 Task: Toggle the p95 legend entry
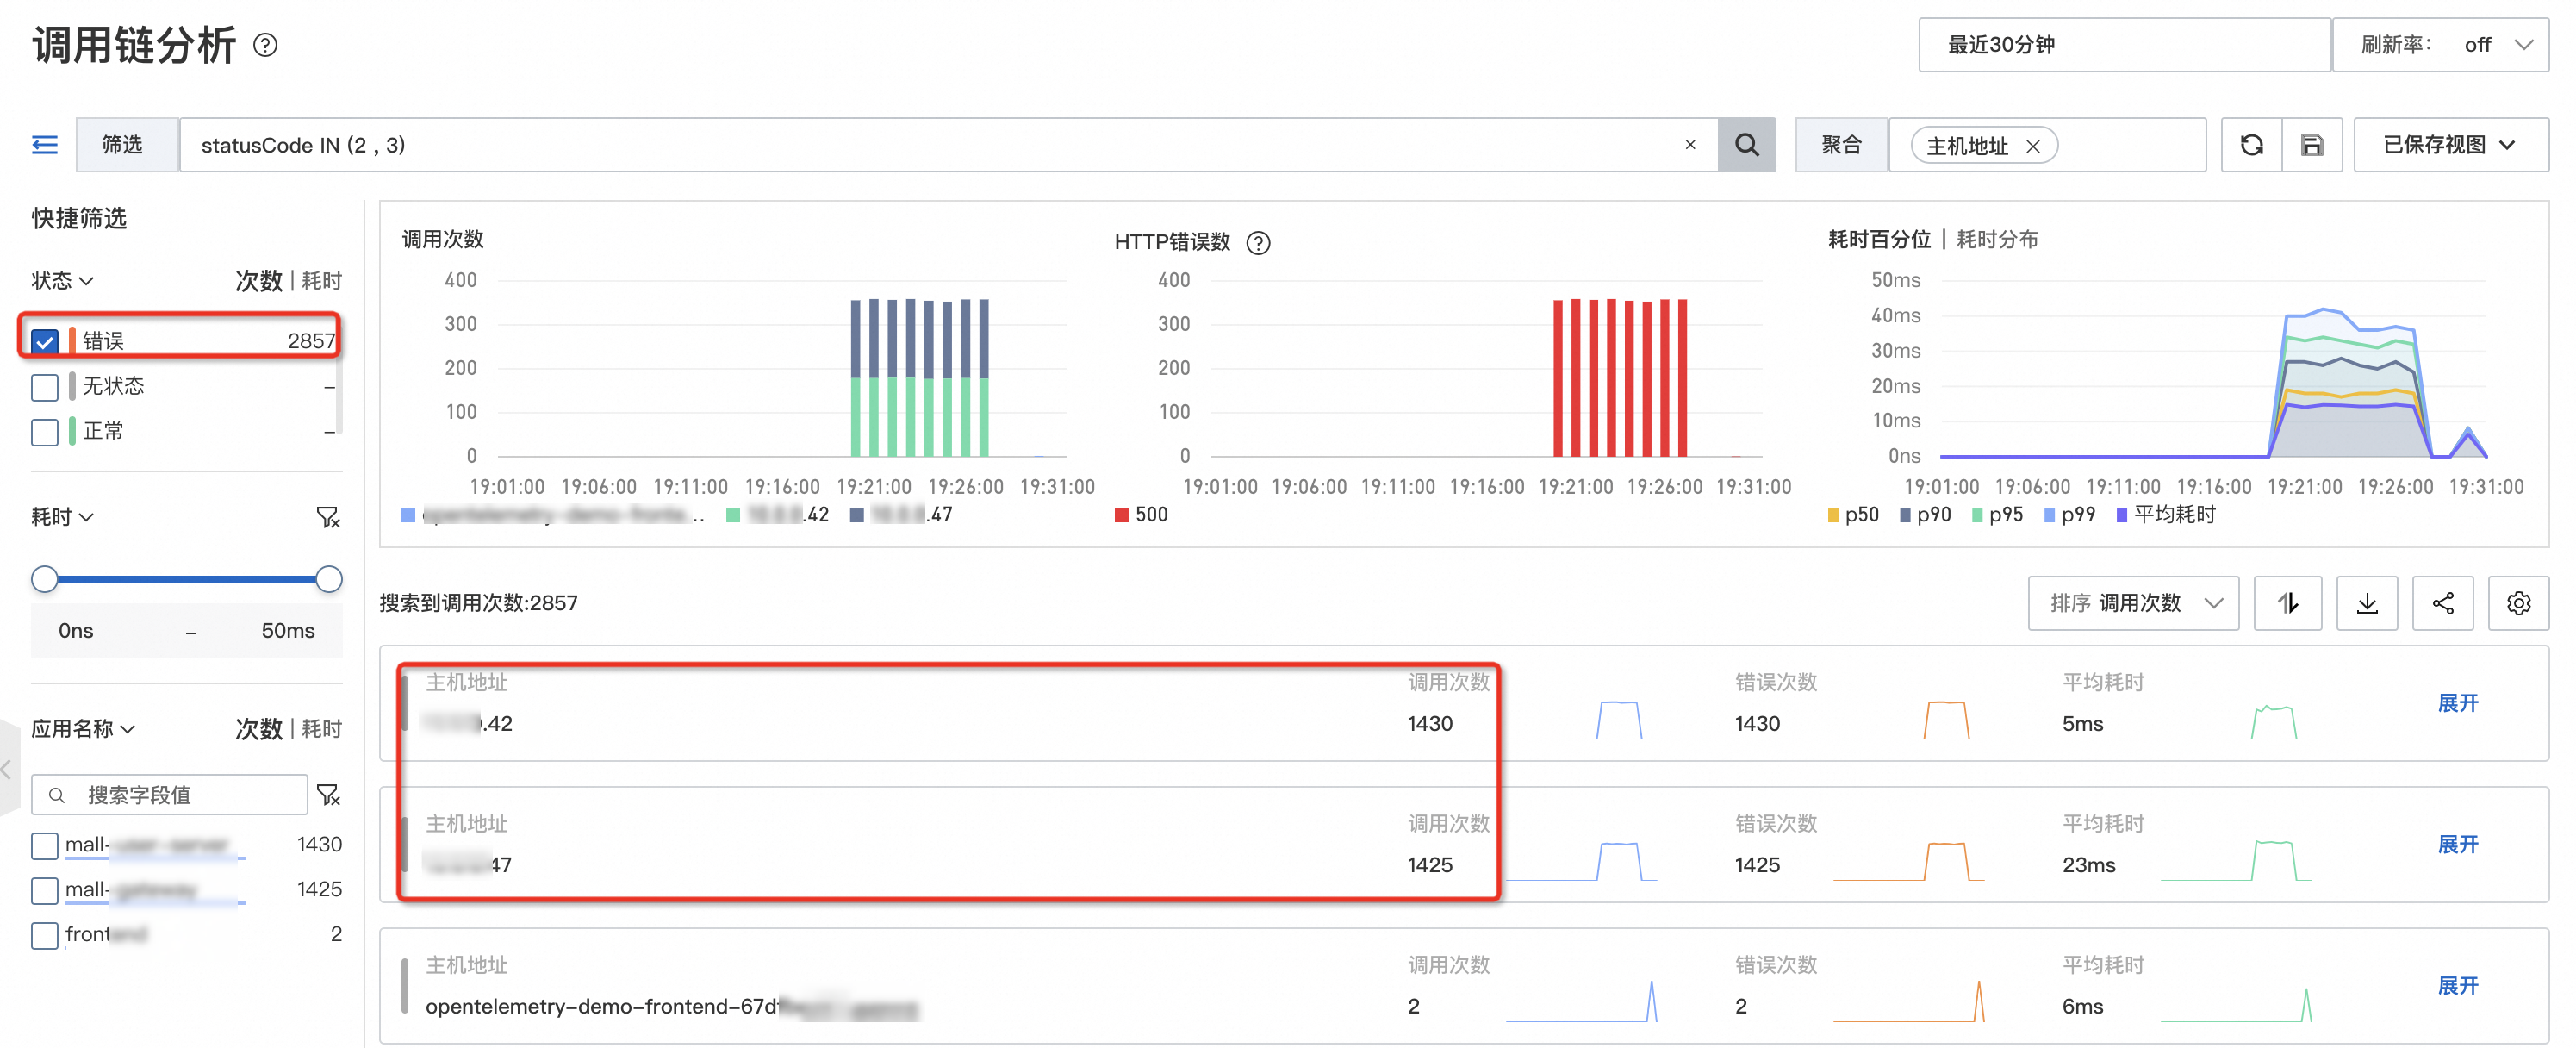point(1997,515)
